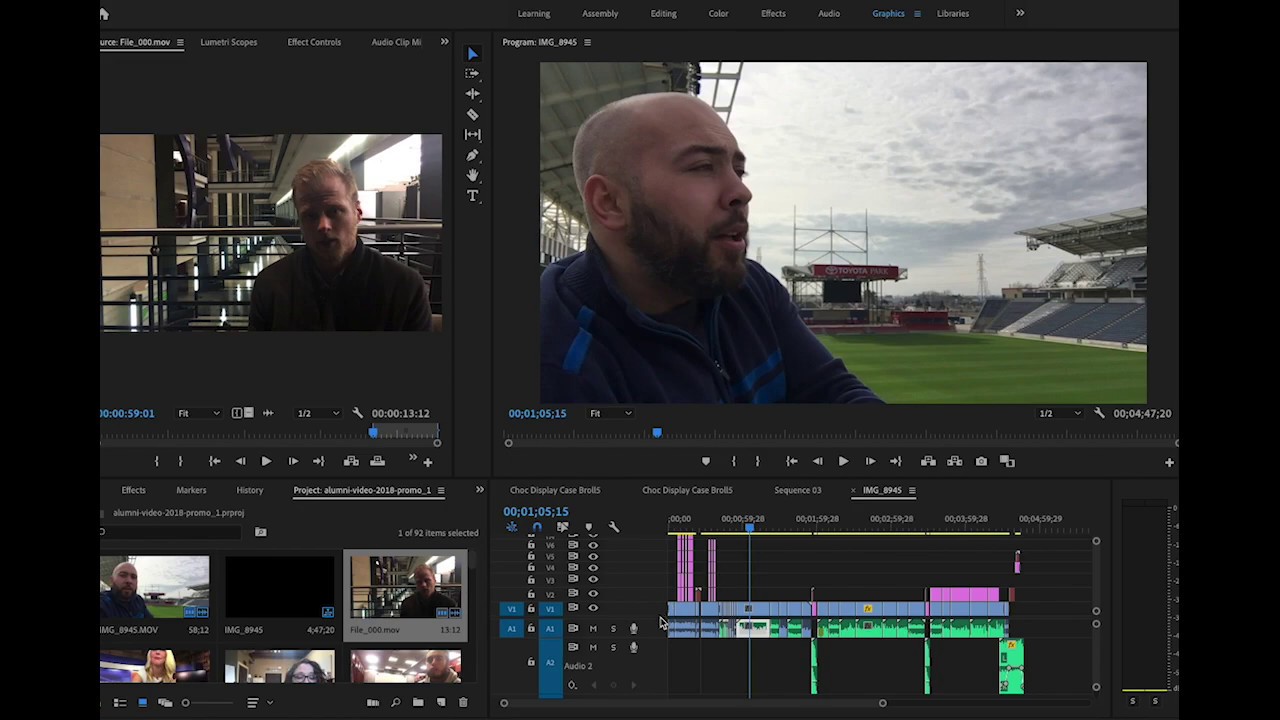Mute audio track A1
This screenshot has height=720, width=1280.
(x=593, y=628)
